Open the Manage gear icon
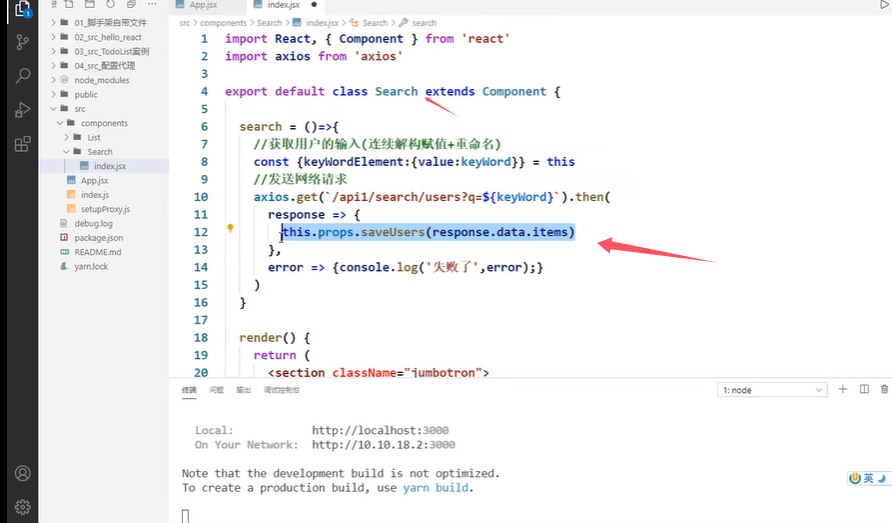This screenshot has height=523, width=892. pos(22,506)
